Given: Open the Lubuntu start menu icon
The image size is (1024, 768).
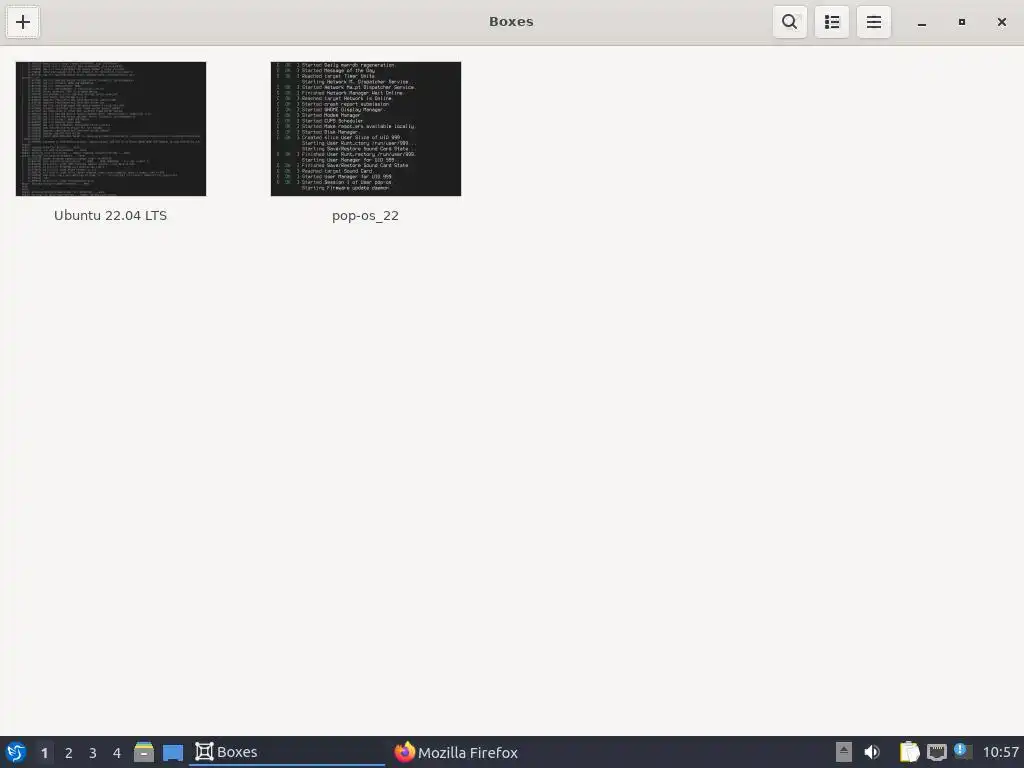Looking at the screenshot, I should tap(16, 752).
